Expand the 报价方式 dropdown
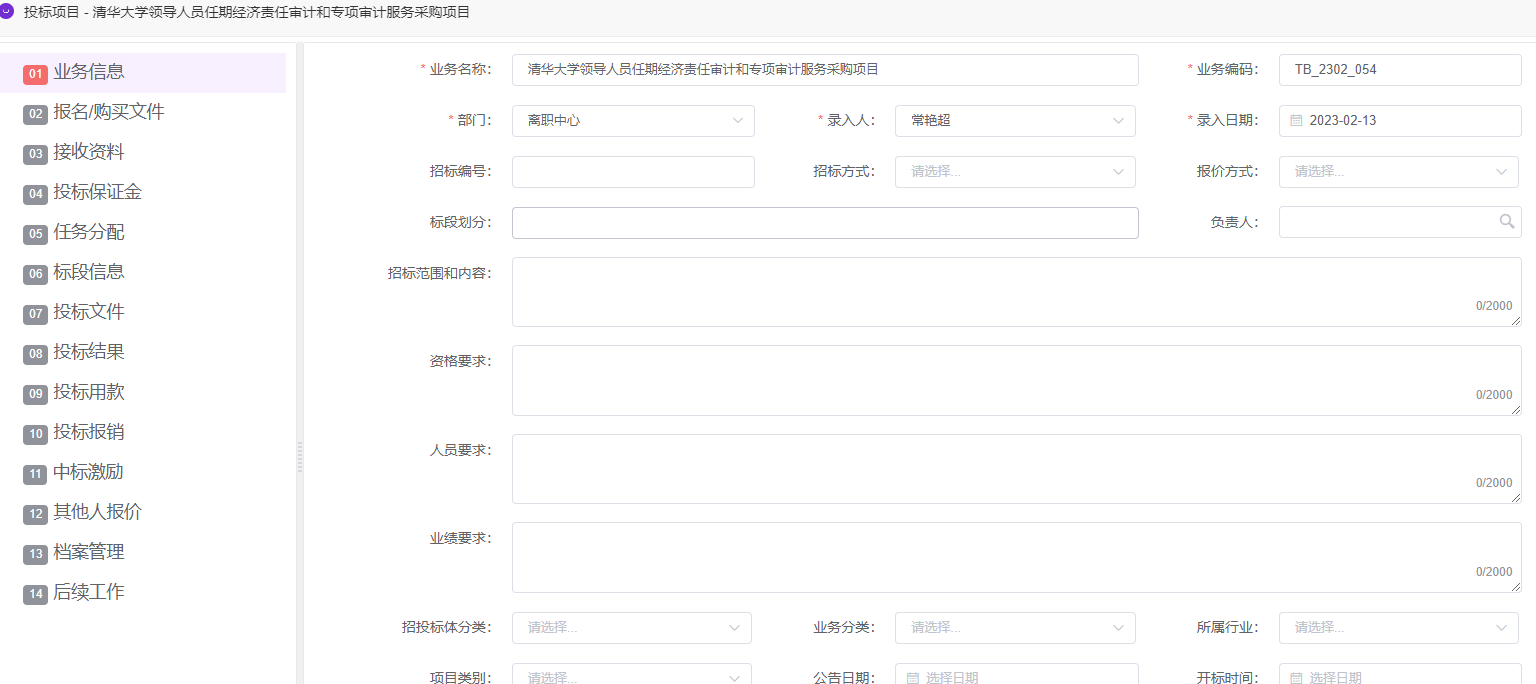Screen dimensions: 1536x684 pos(1398,172)
